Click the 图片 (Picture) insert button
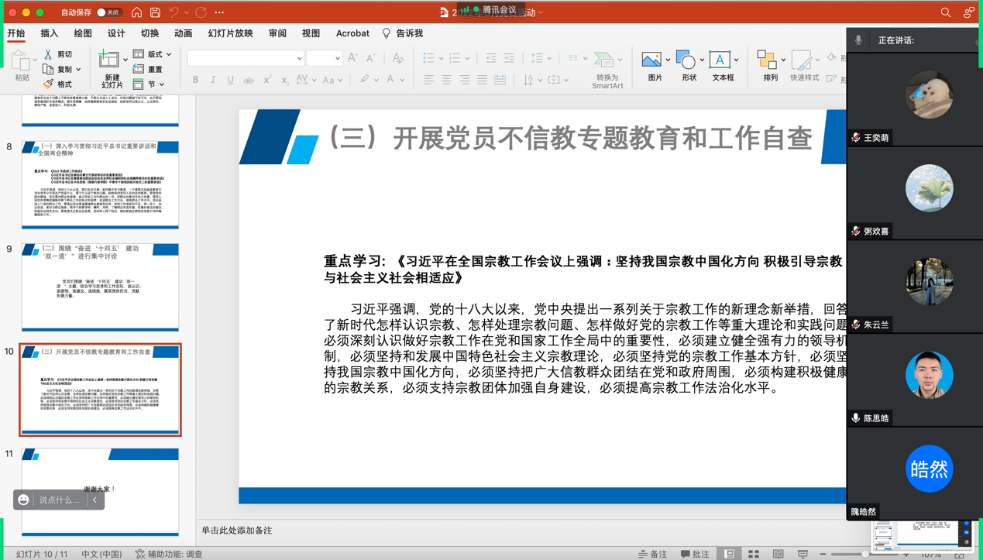Viewport: 983px width, 560px height. (654, 66)
